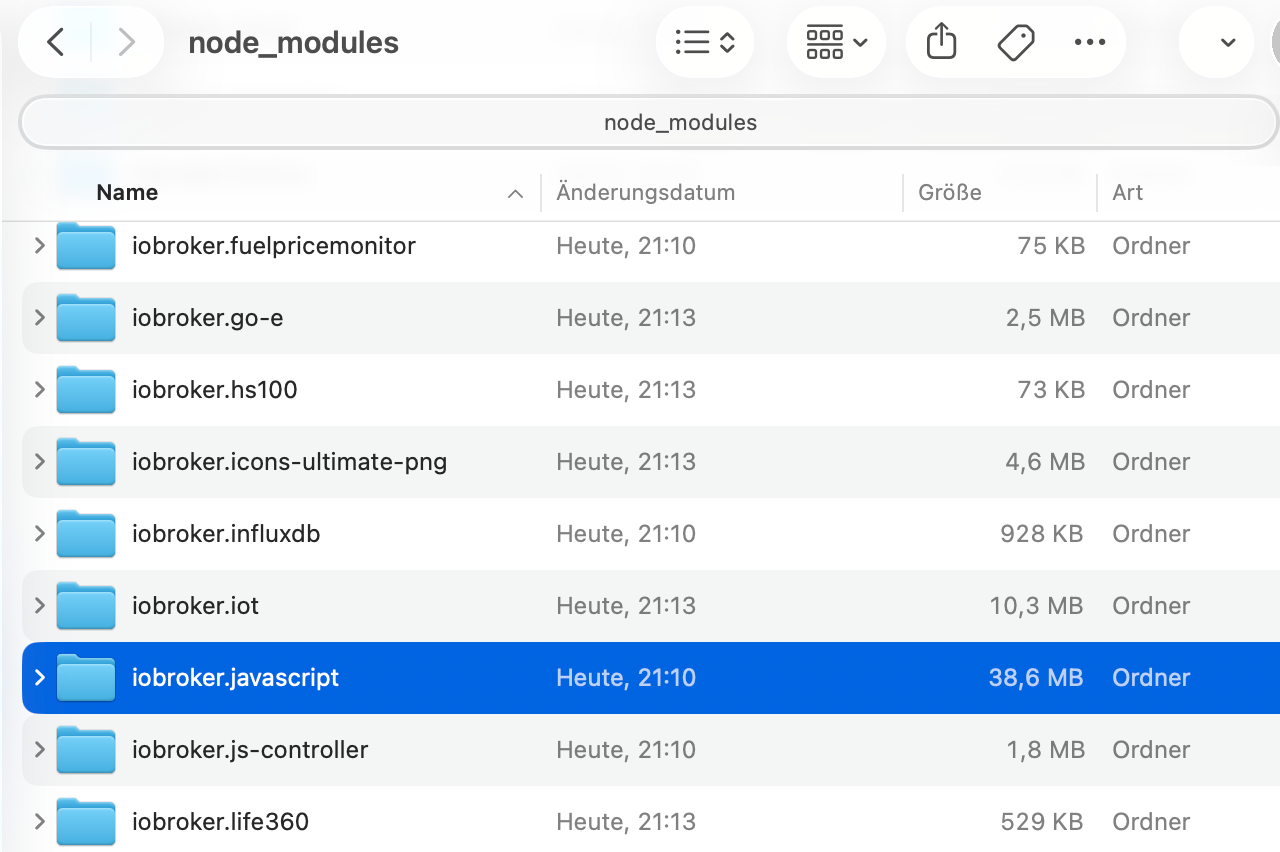Click the 928 KB size value

click(x=1042, y=533)
